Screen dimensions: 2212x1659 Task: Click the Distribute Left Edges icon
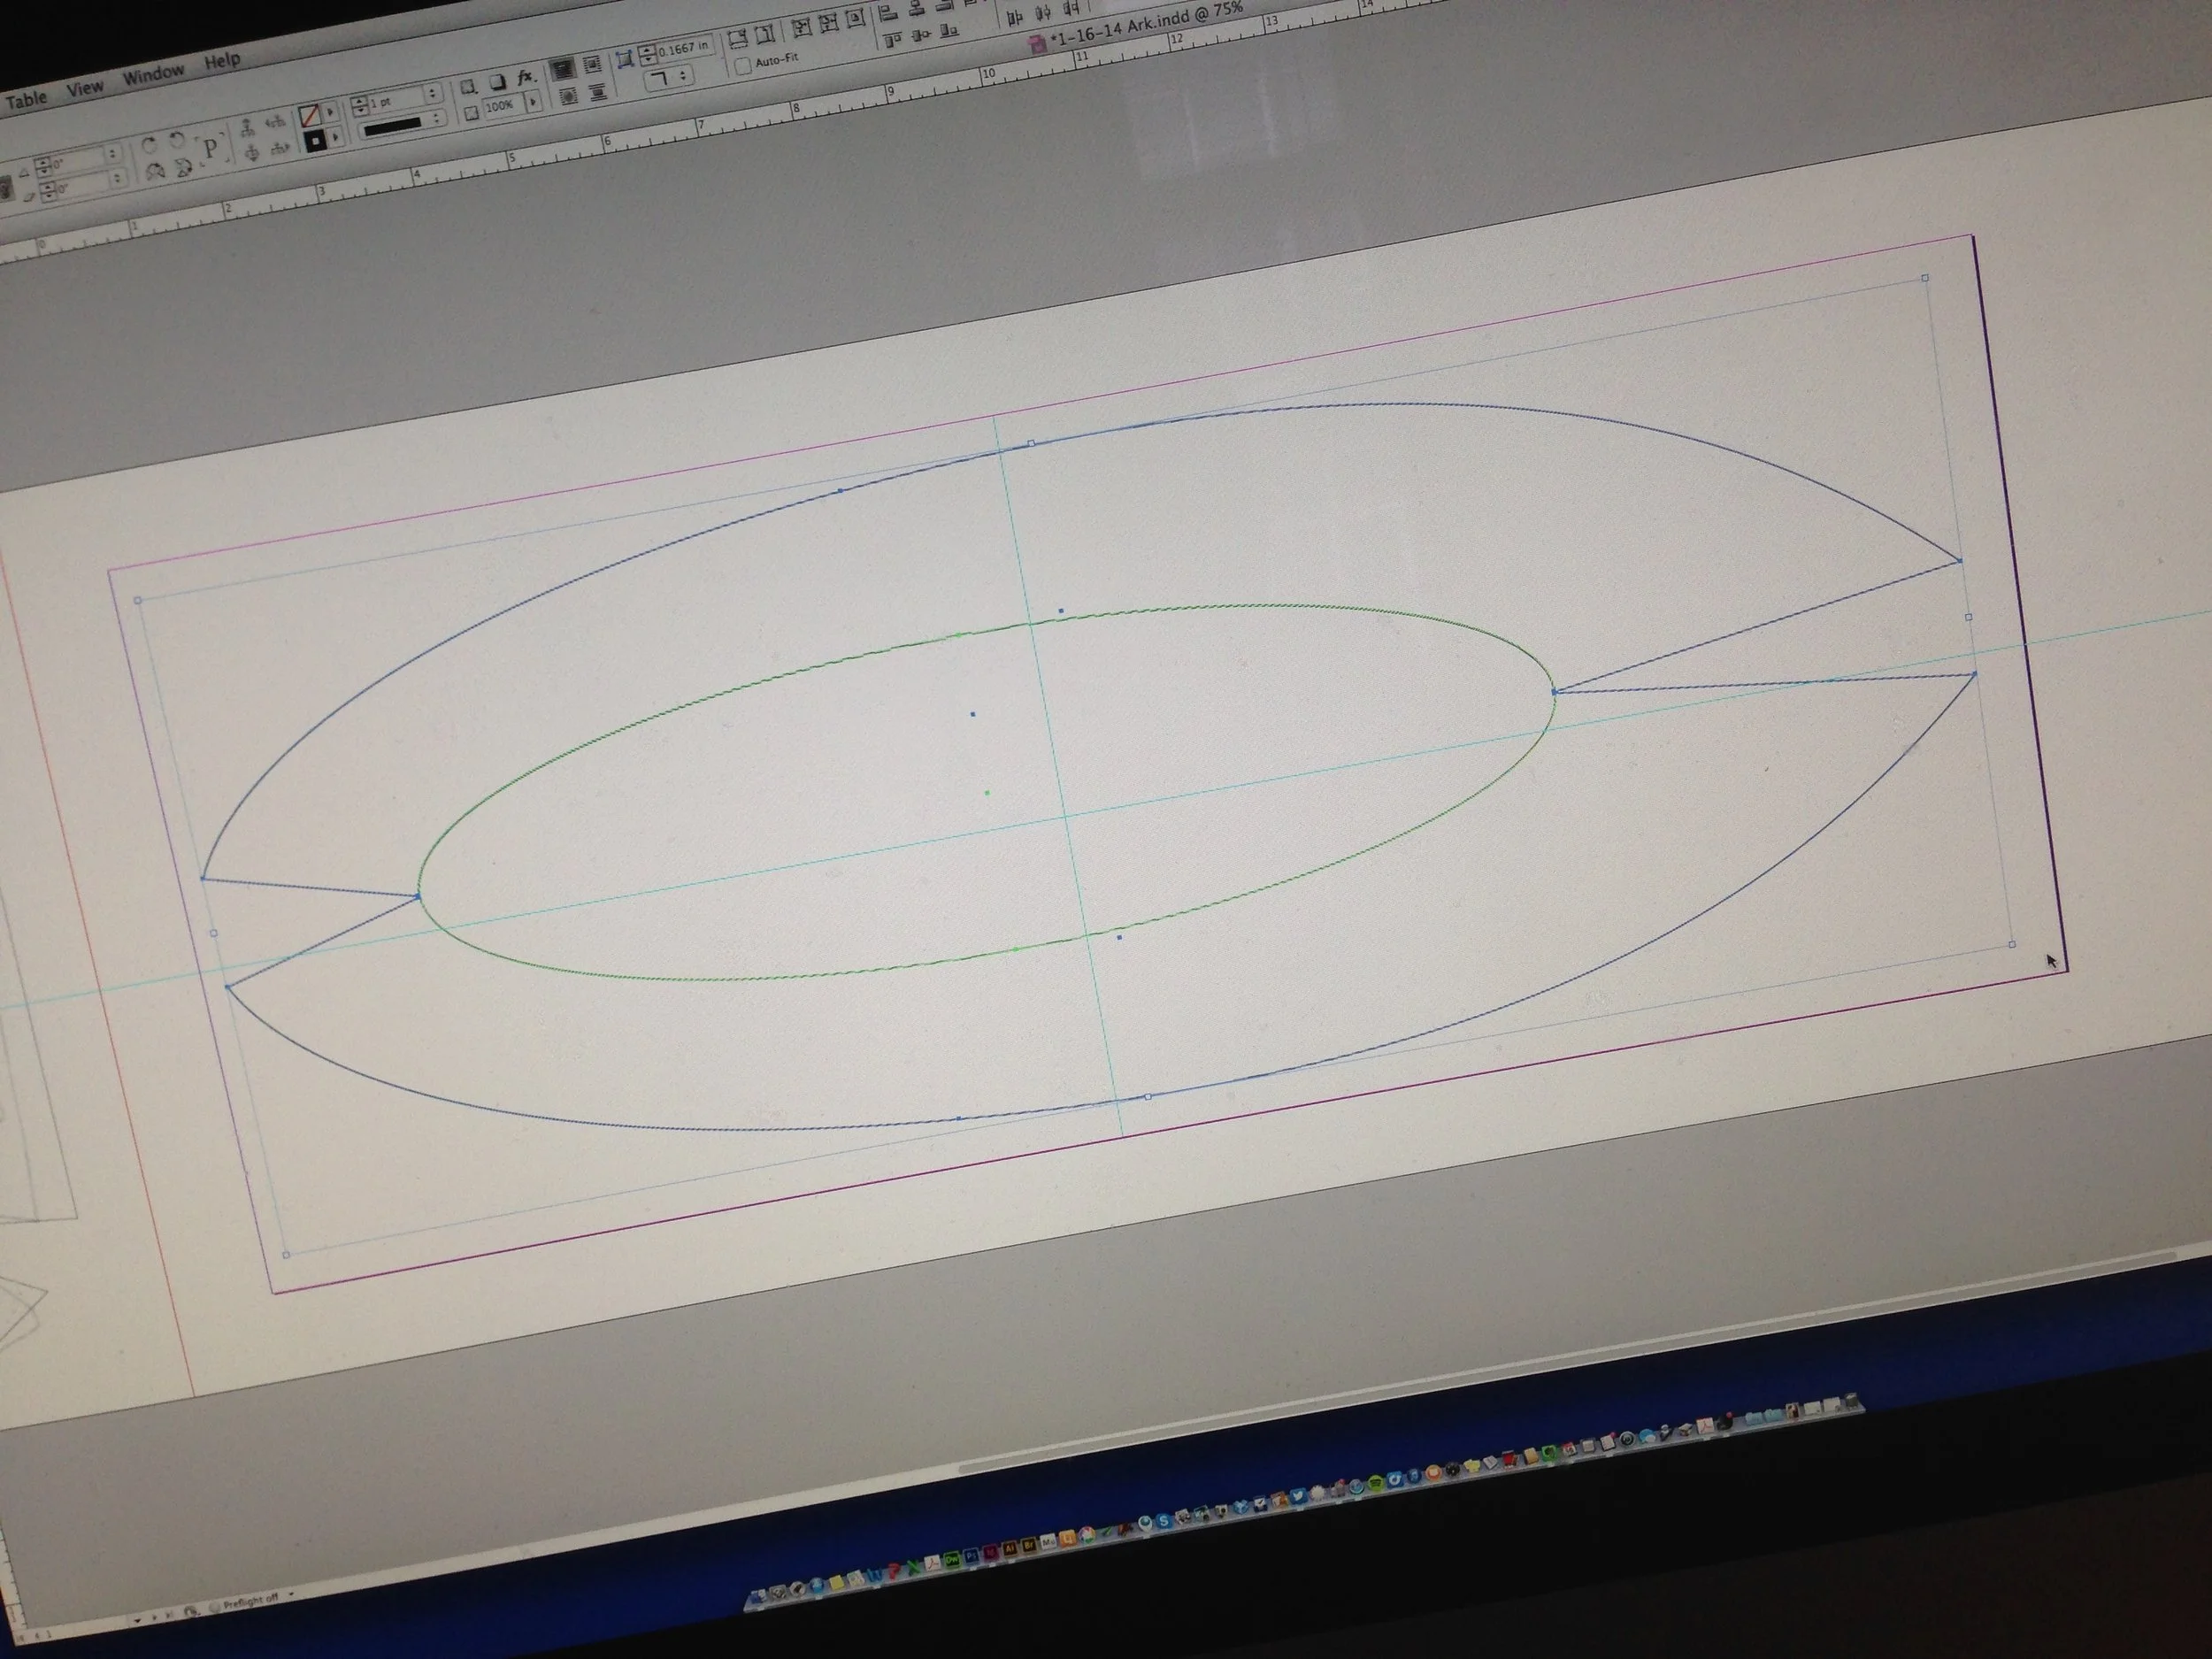[1015, 18]
